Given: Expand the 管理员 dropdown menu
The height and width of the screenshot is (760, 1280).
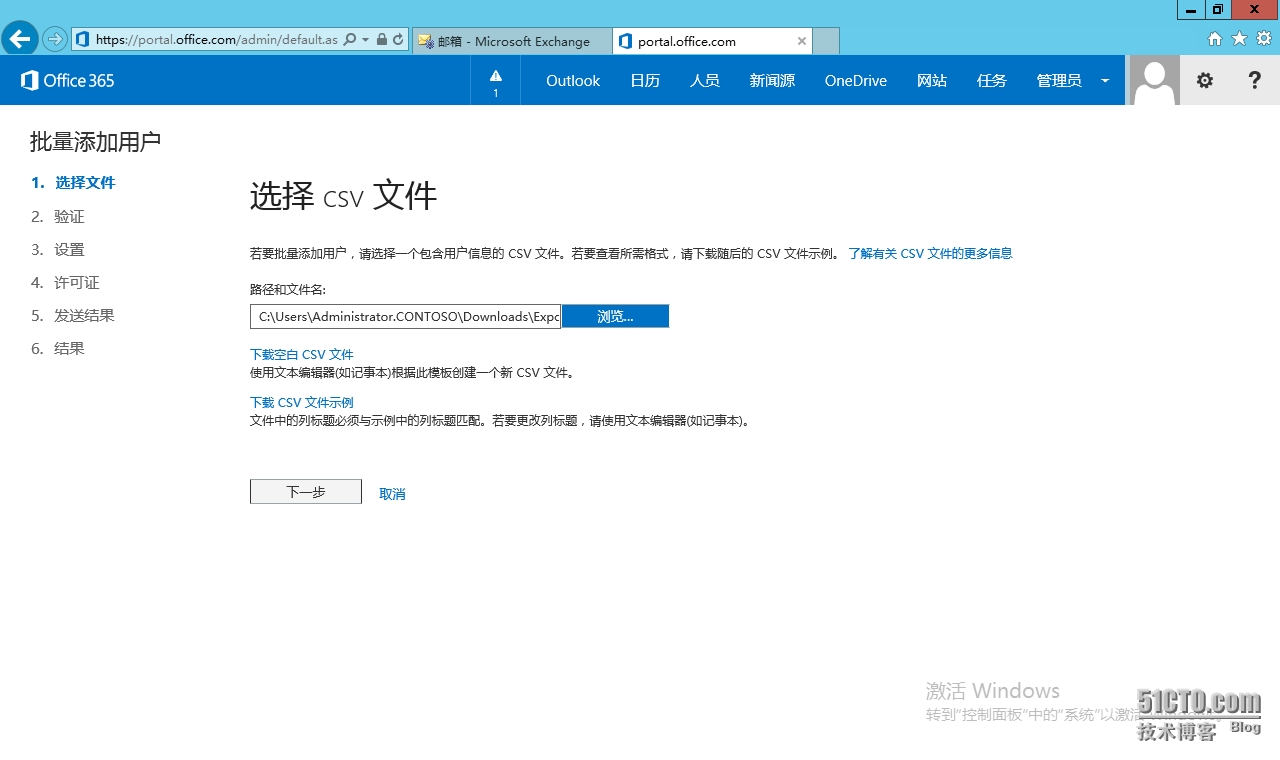Looking at the screenshot, I should [1104, 80].
